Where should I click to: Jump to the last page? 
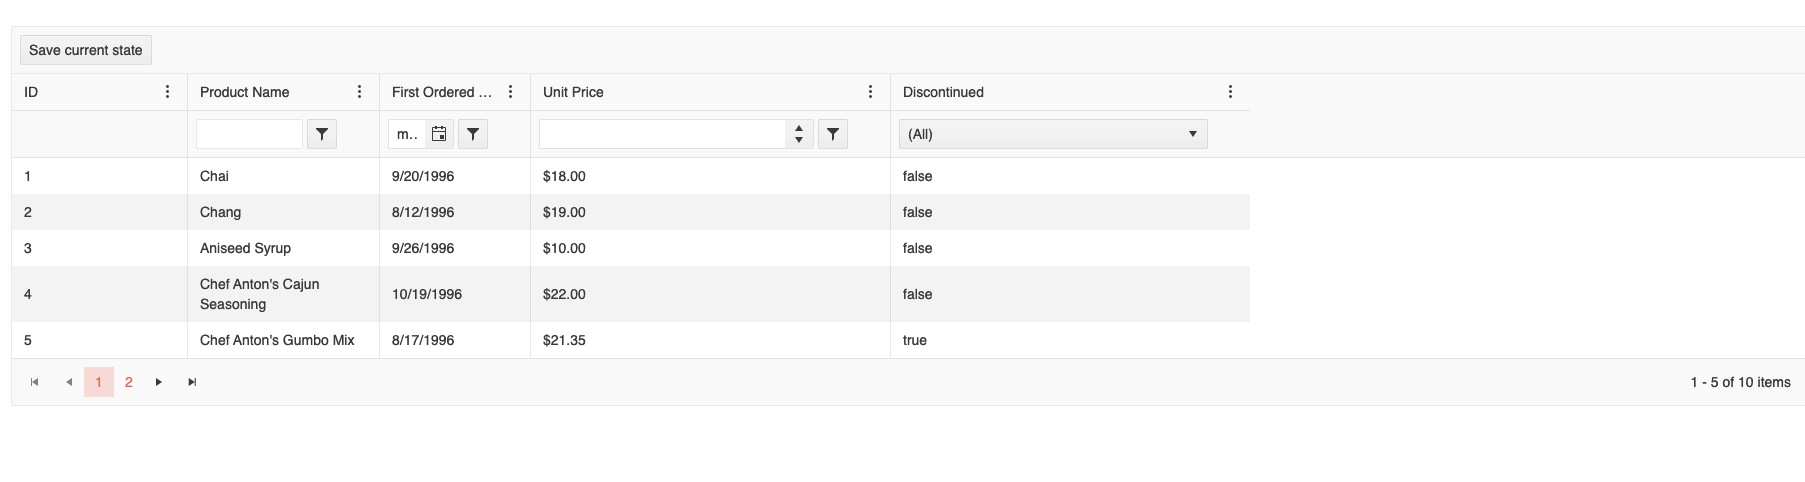192,382
